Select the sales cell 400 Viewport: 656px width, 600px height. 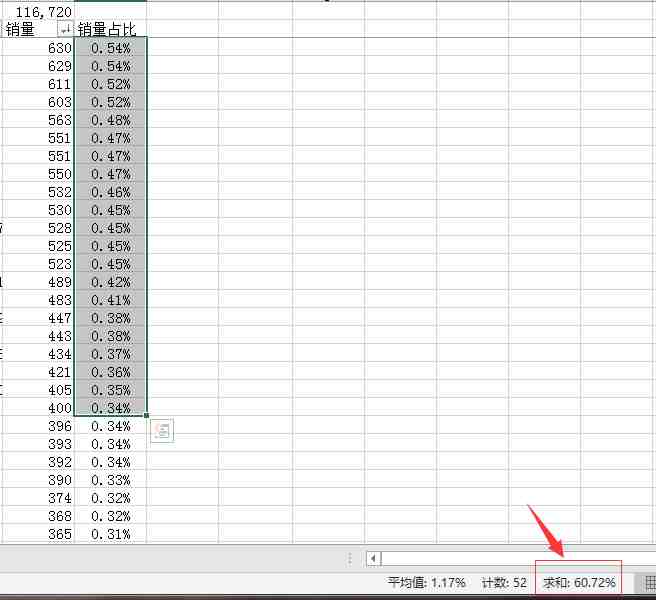click(38, 408)
